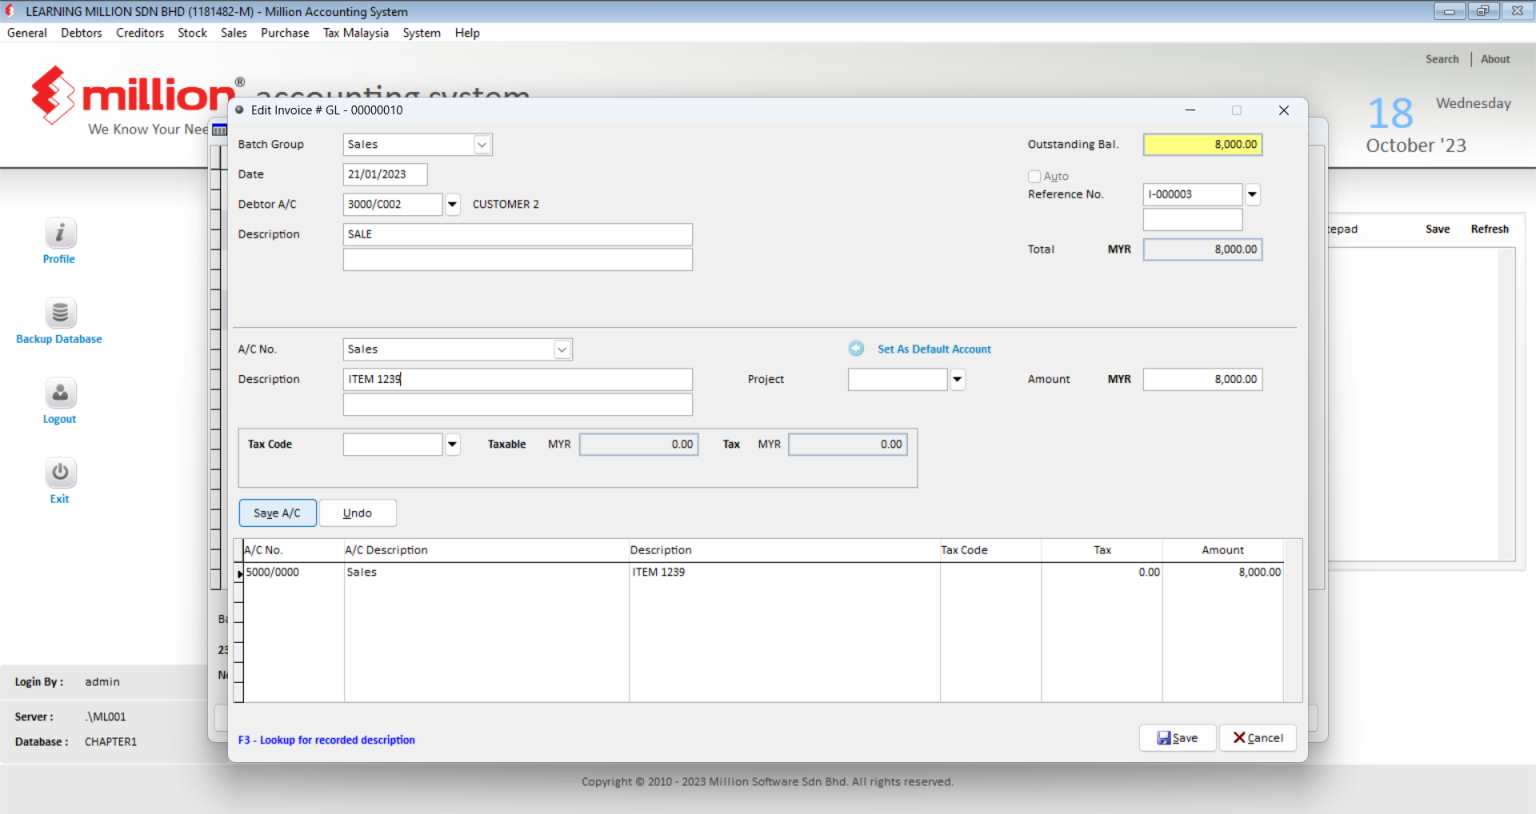1536x814 pixels.
Task: Toggle the Auto reference checkbox
Action: [x=1034, y=176]
